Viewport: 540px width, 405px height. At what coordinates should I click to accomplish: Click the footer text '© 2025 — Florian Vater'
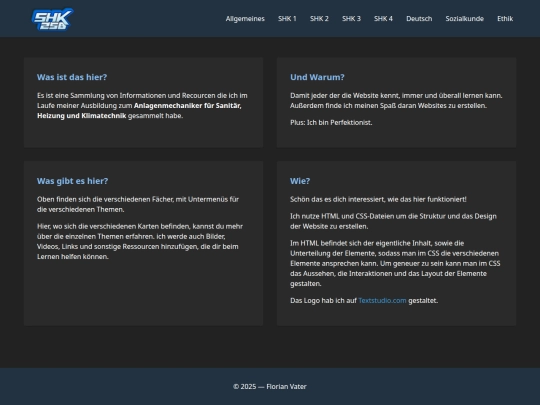270,387
